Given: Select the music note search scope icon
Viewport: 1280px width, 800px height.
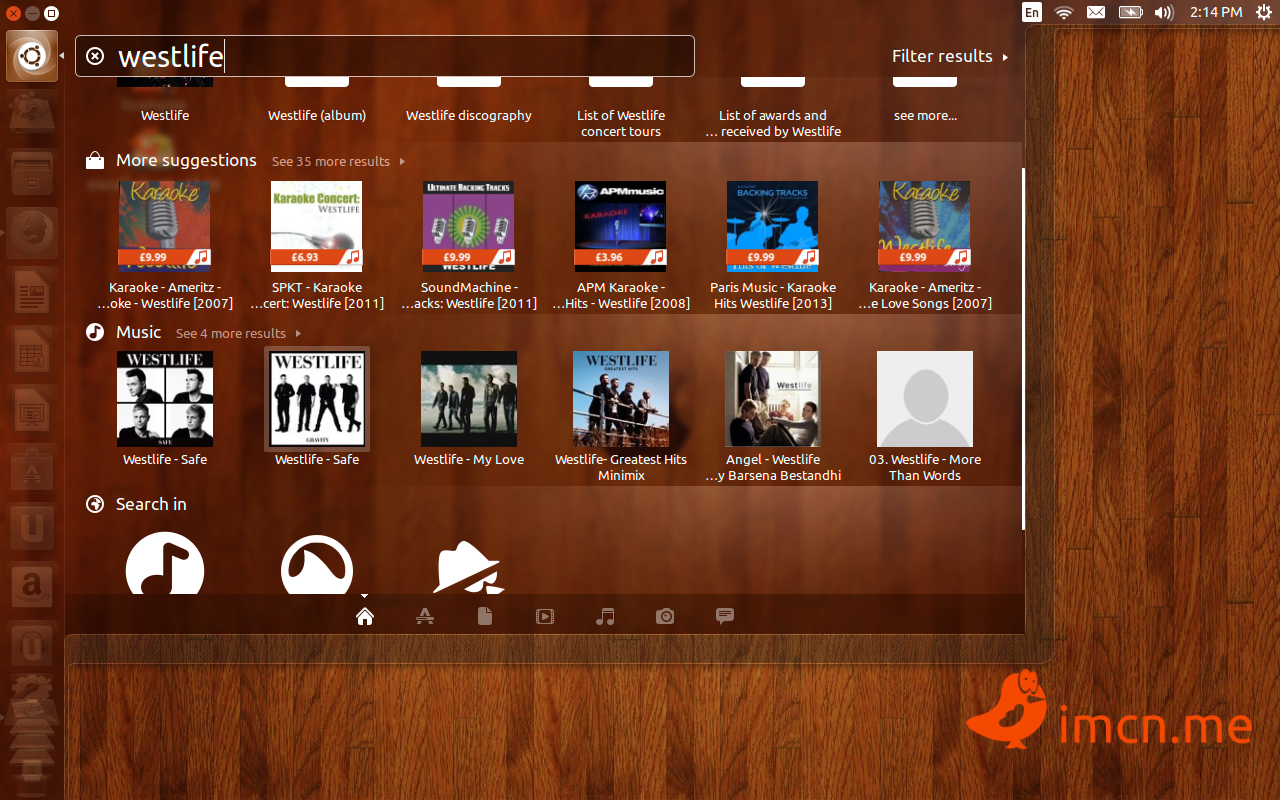Looking at the screenshot, I should point(165,564).
